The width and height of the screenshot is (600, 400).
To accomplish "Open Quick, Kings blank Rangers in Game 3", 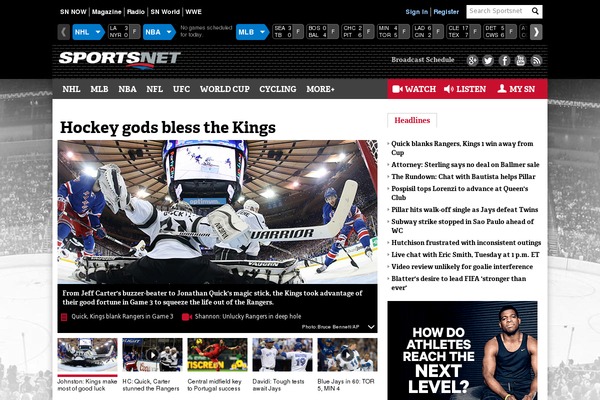I will [x=122, y=317].
